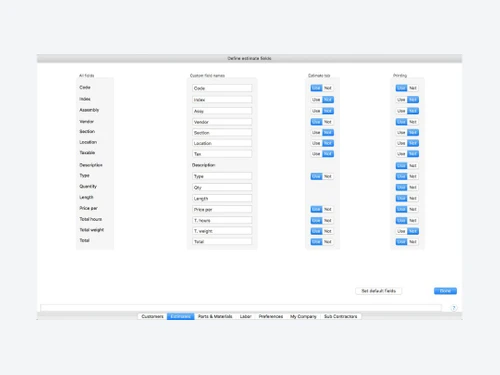Set Taxable to Use in Estimate tab
Screen dimensions: 500x375
click(x=316, y=154)
